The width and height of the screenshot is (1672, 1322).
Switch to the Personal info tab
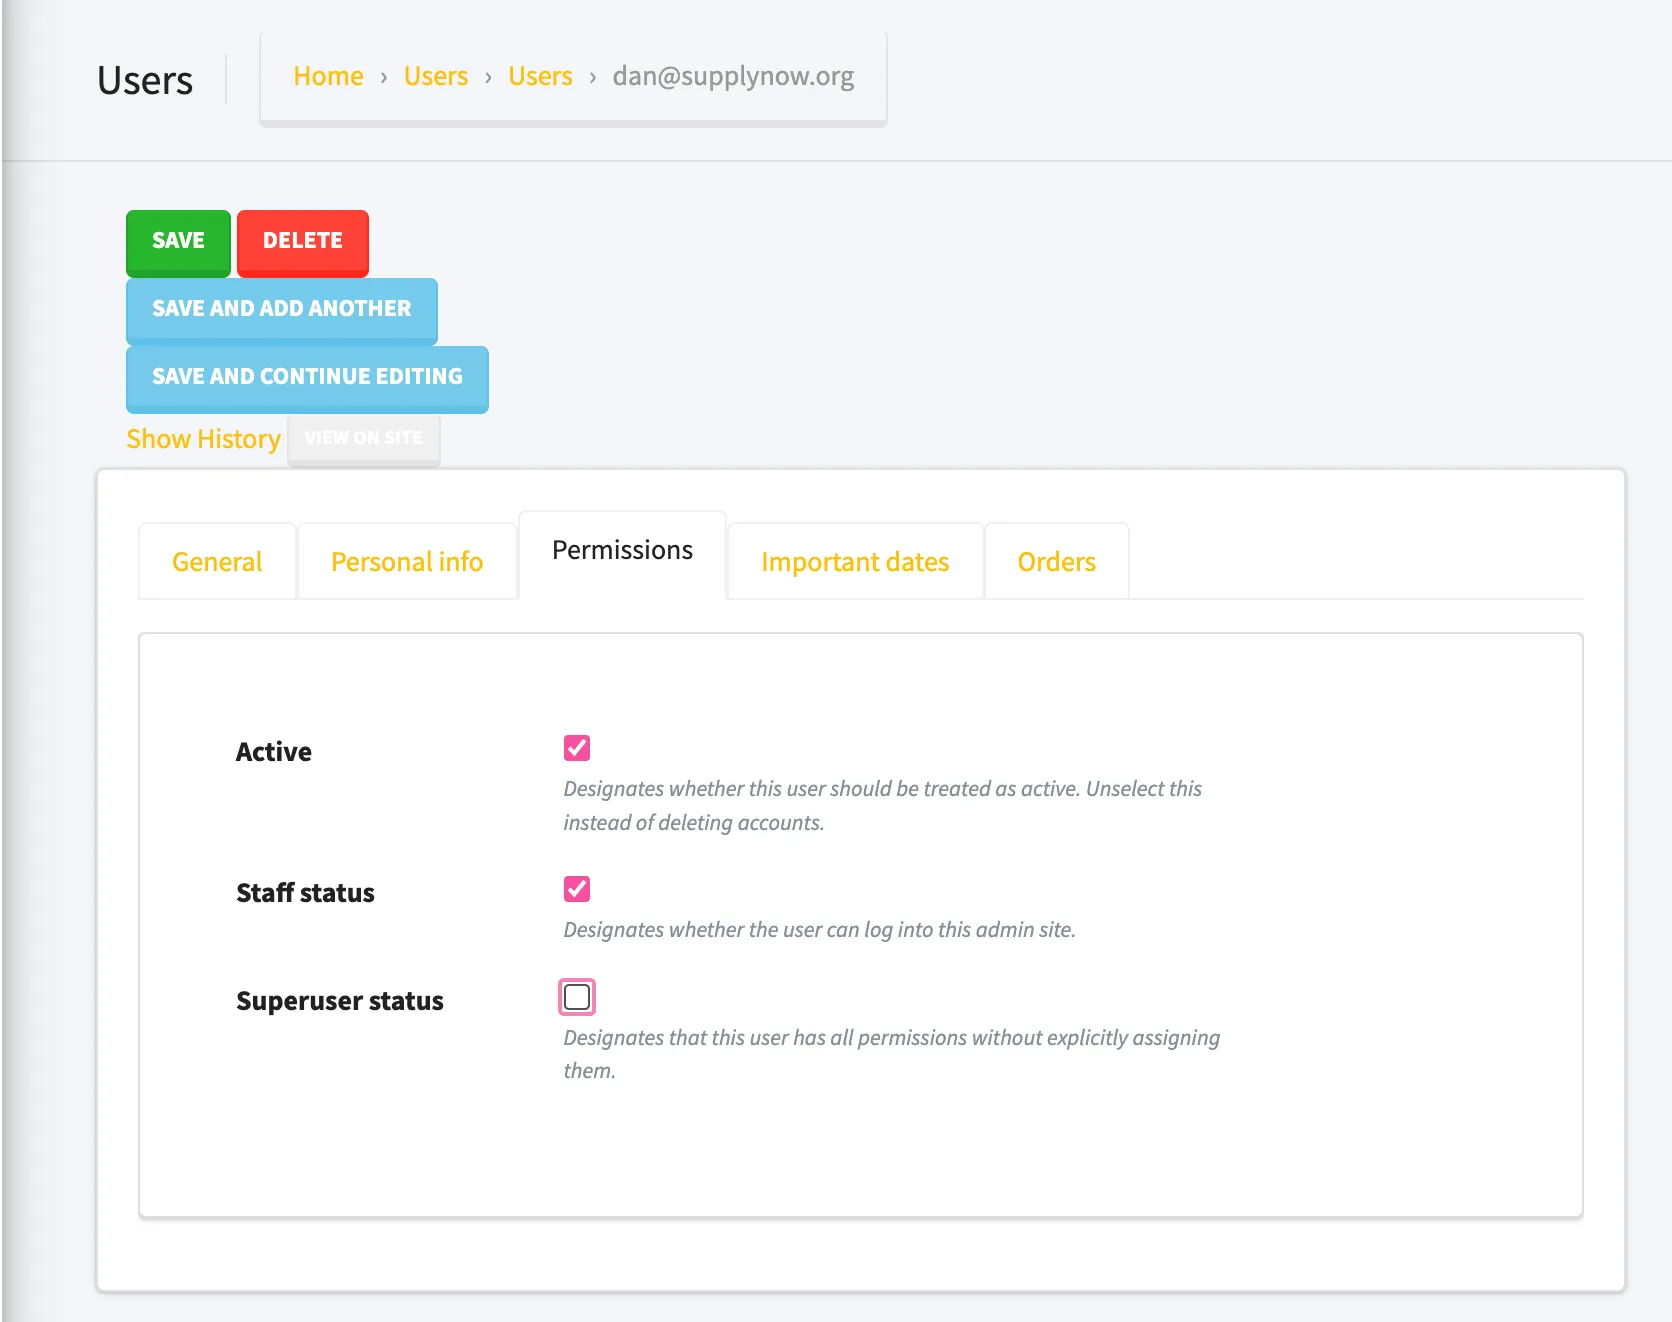pyautogui.click(x=407, y=561)
